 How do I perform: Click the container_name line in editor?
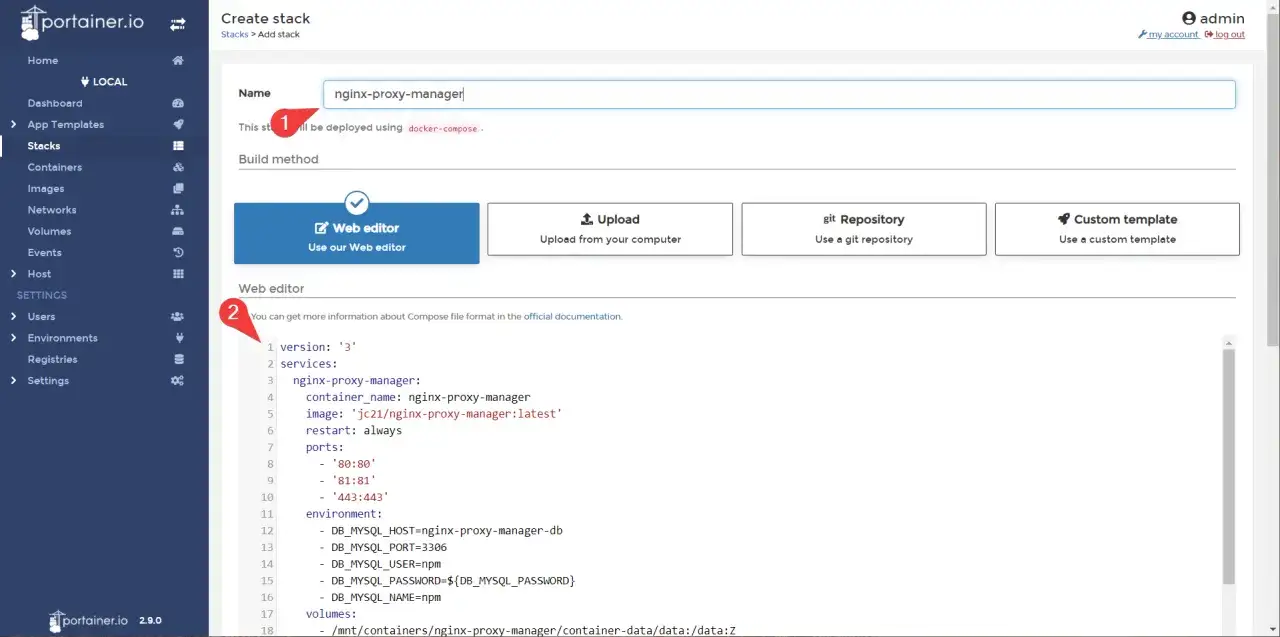[418, 397]
